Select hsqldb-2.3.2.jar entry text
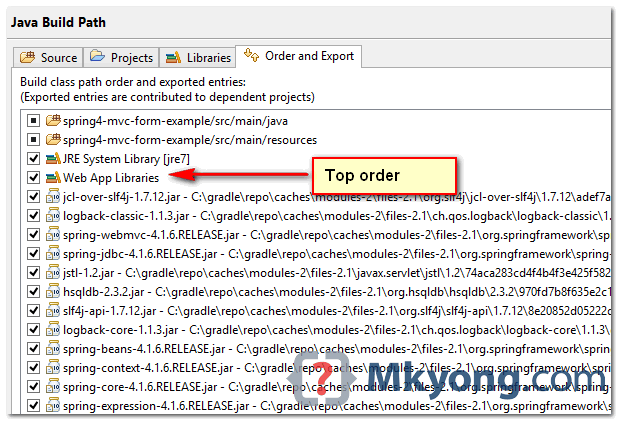This screenshot has height=421, width=618. (x=336, y=292)
